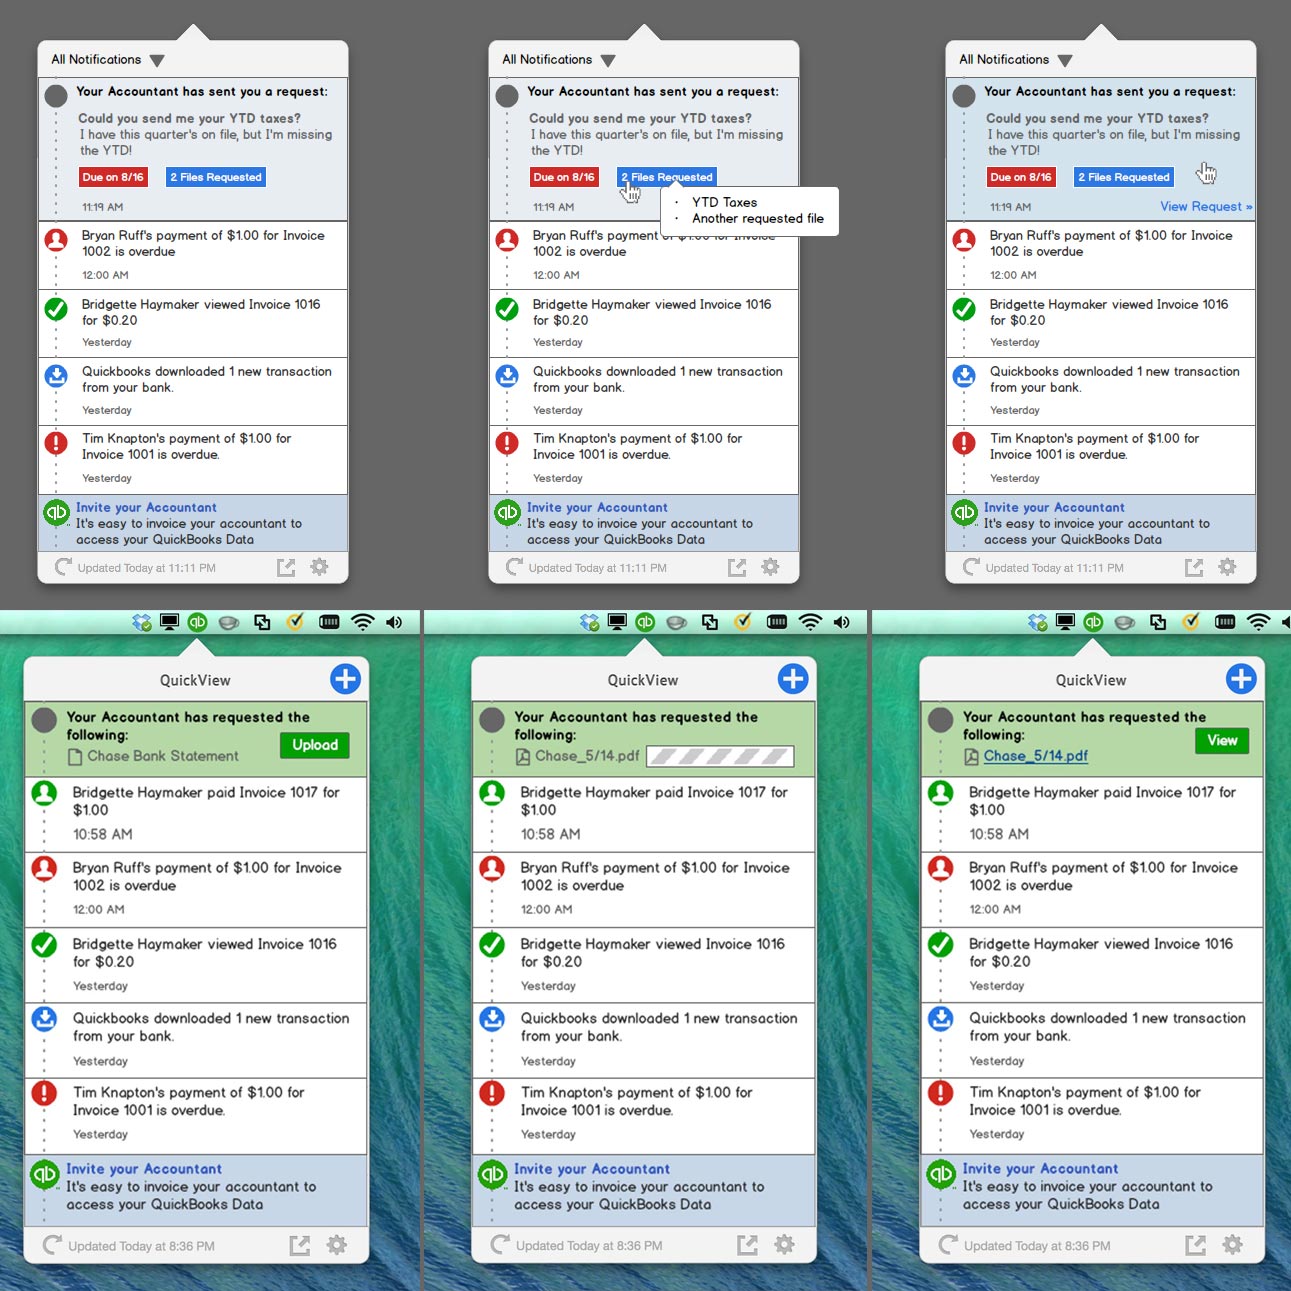
Task: Click Dropbox menu bar icon above Upload button panel
Action: coord(142,622)
